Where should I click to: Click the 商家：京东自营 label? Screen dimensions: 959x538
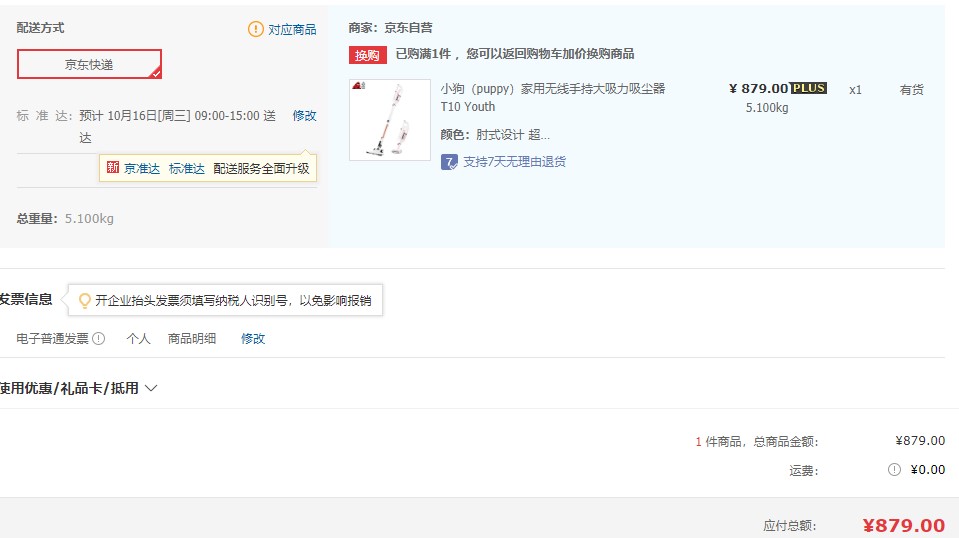[390, 28]
